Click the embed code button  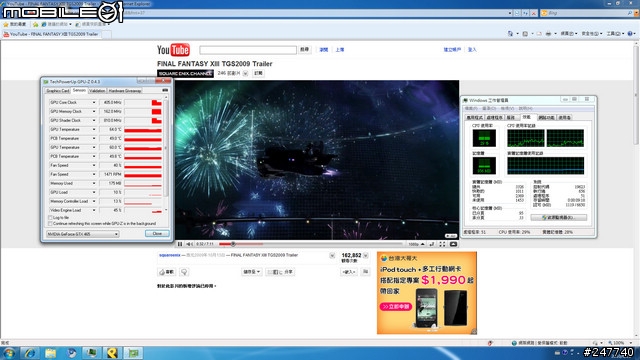pyautogui.click(x=349, y=272)
